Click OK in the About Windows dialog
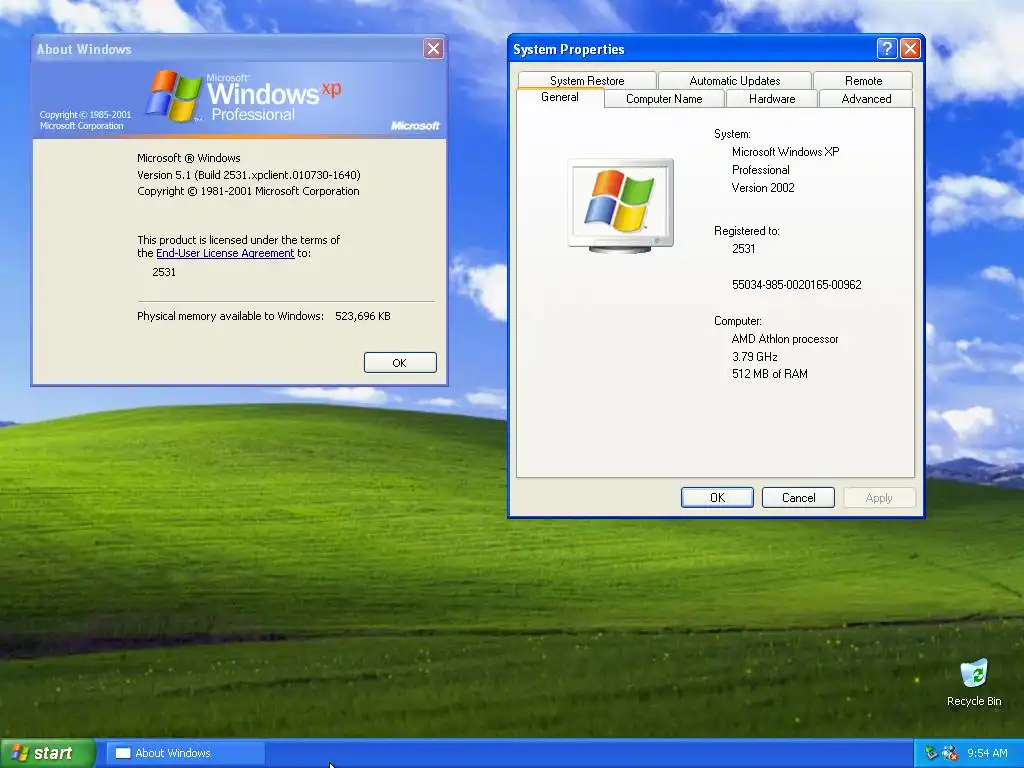 400,363
